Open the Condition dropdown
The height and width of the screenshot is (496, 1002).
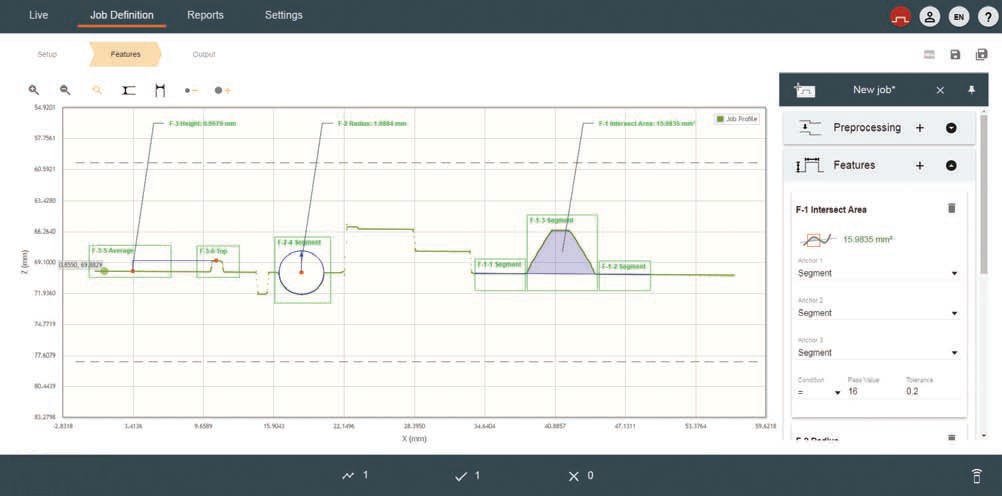[x=819, y=392]
